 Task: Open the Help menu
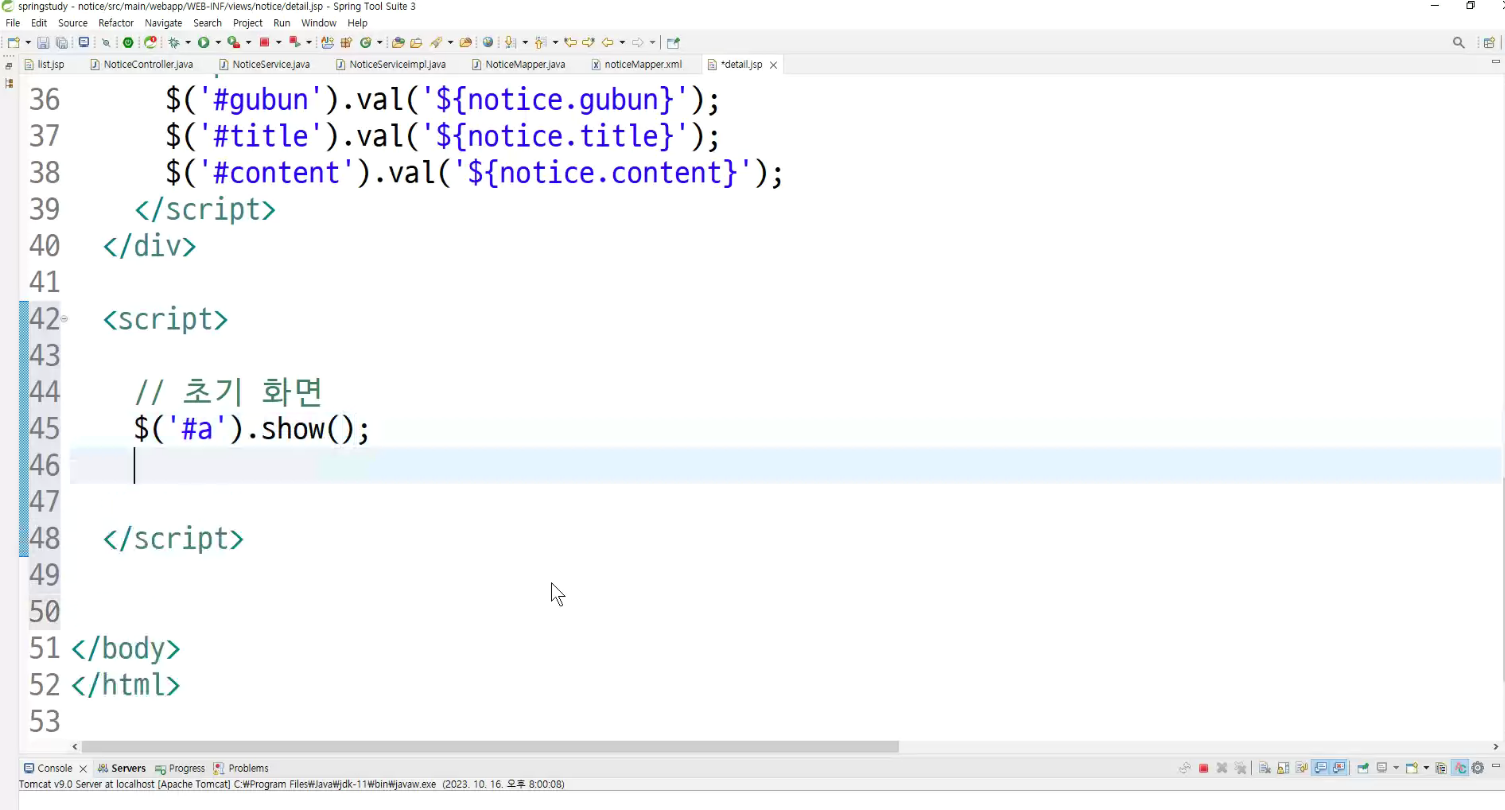(358, 23)
